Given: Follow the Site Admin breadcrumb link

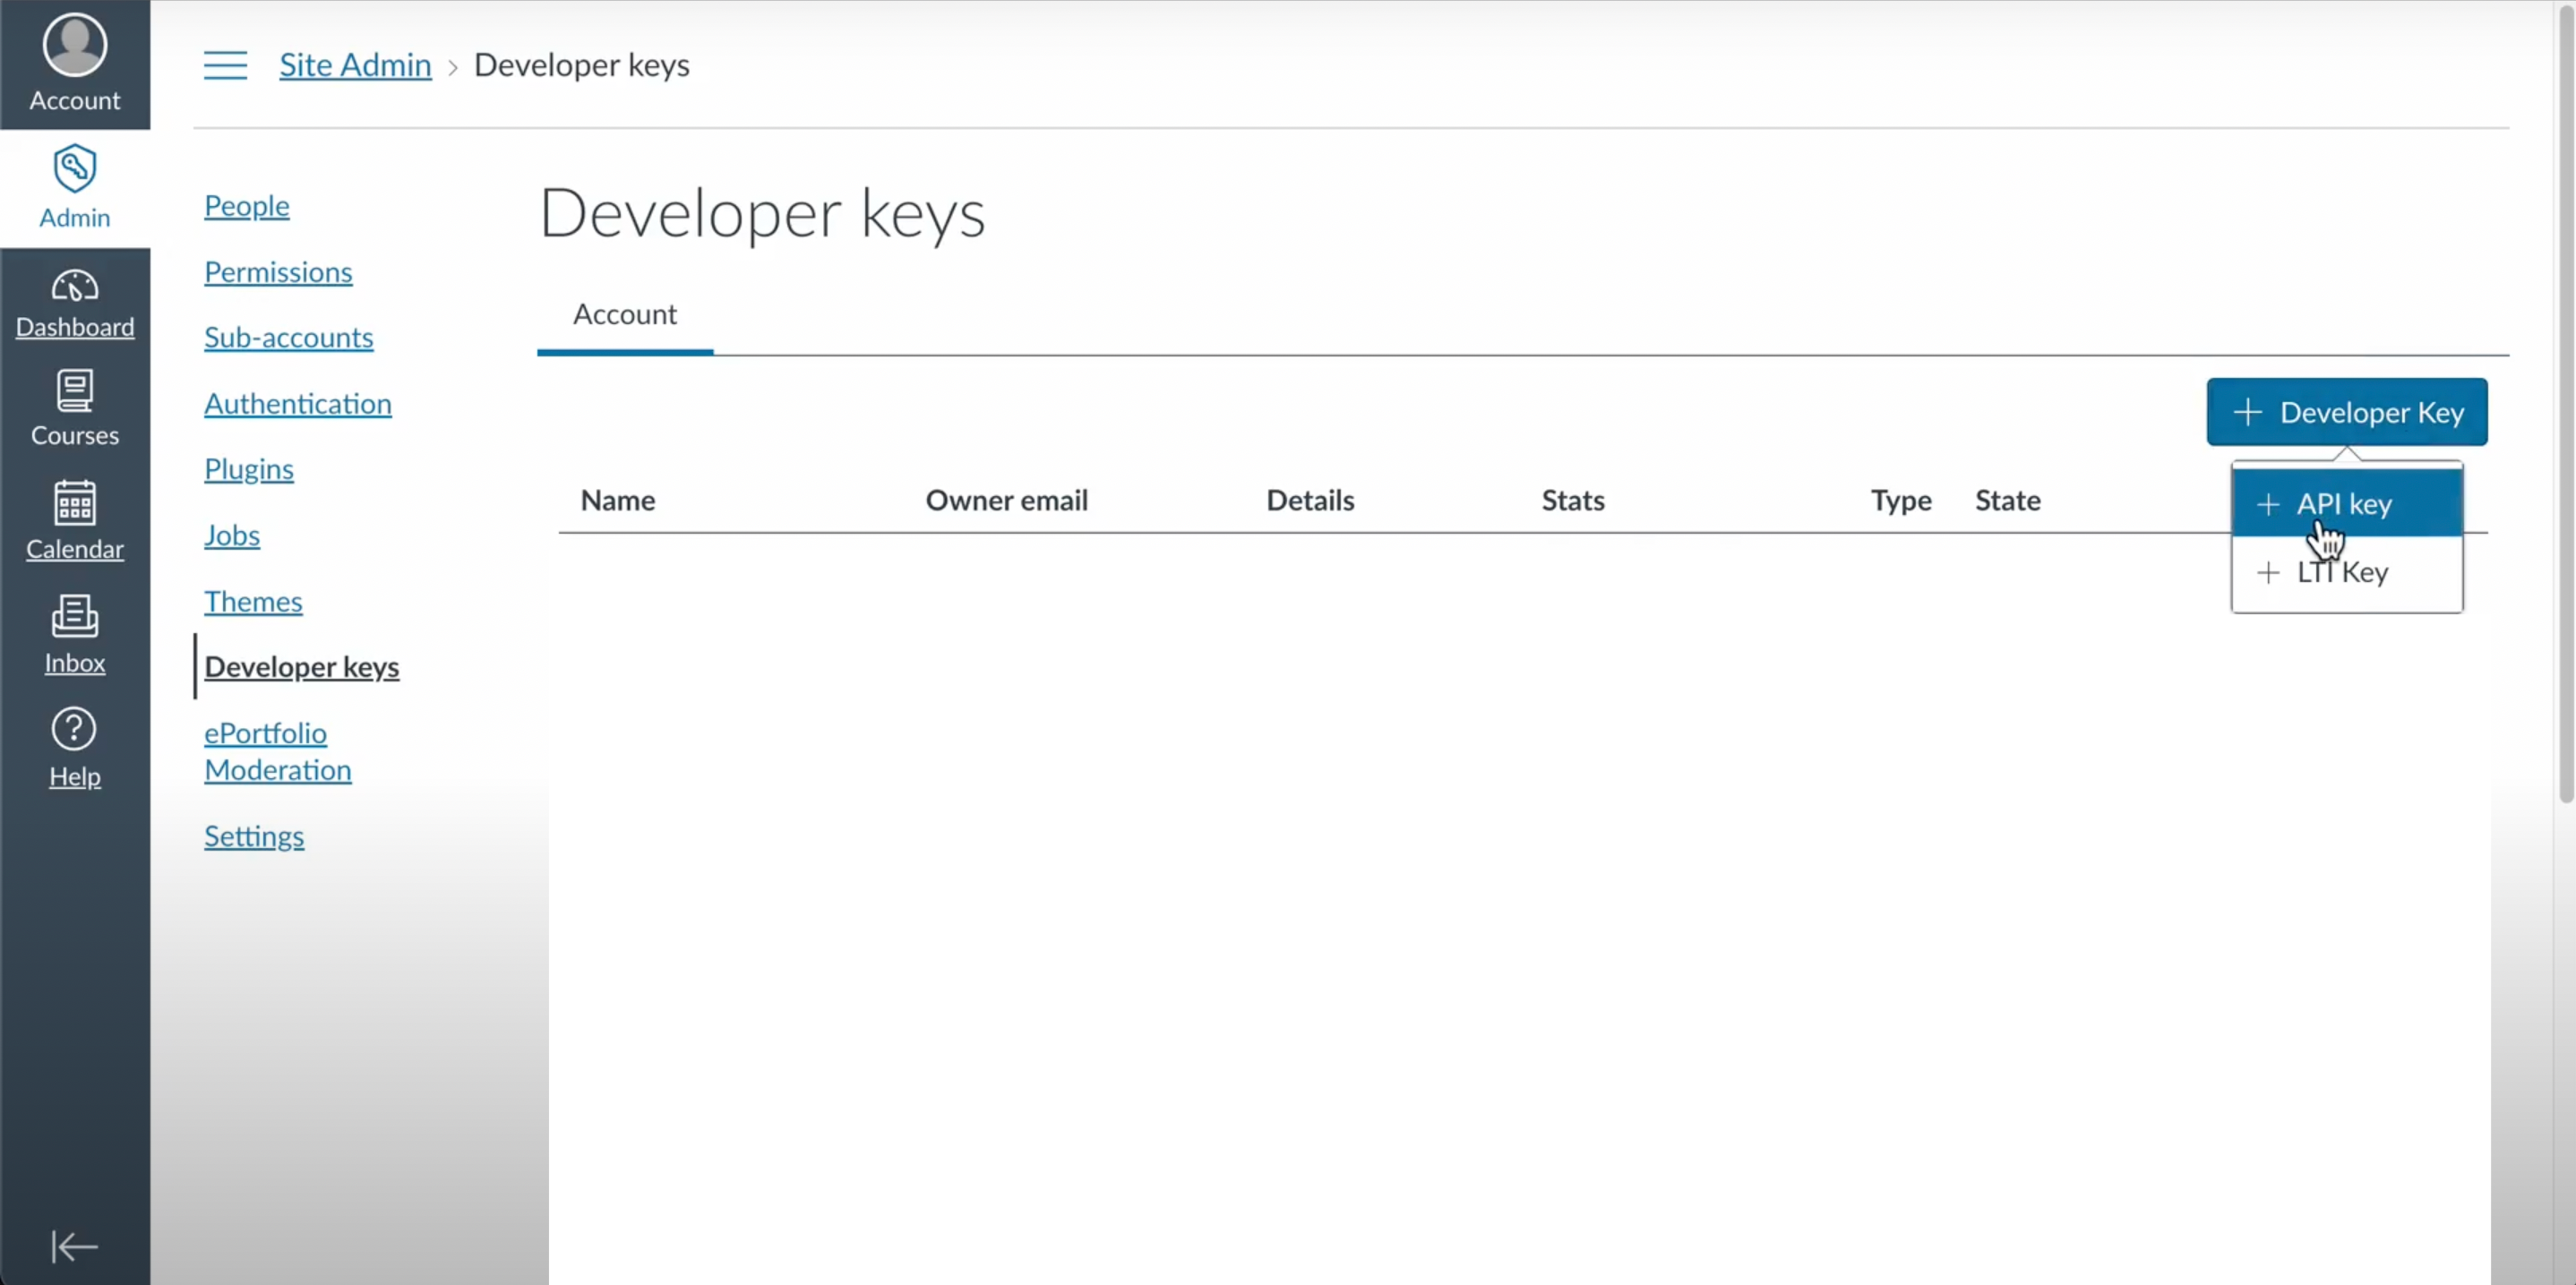Looking at the screenshot, I should 355,65.
